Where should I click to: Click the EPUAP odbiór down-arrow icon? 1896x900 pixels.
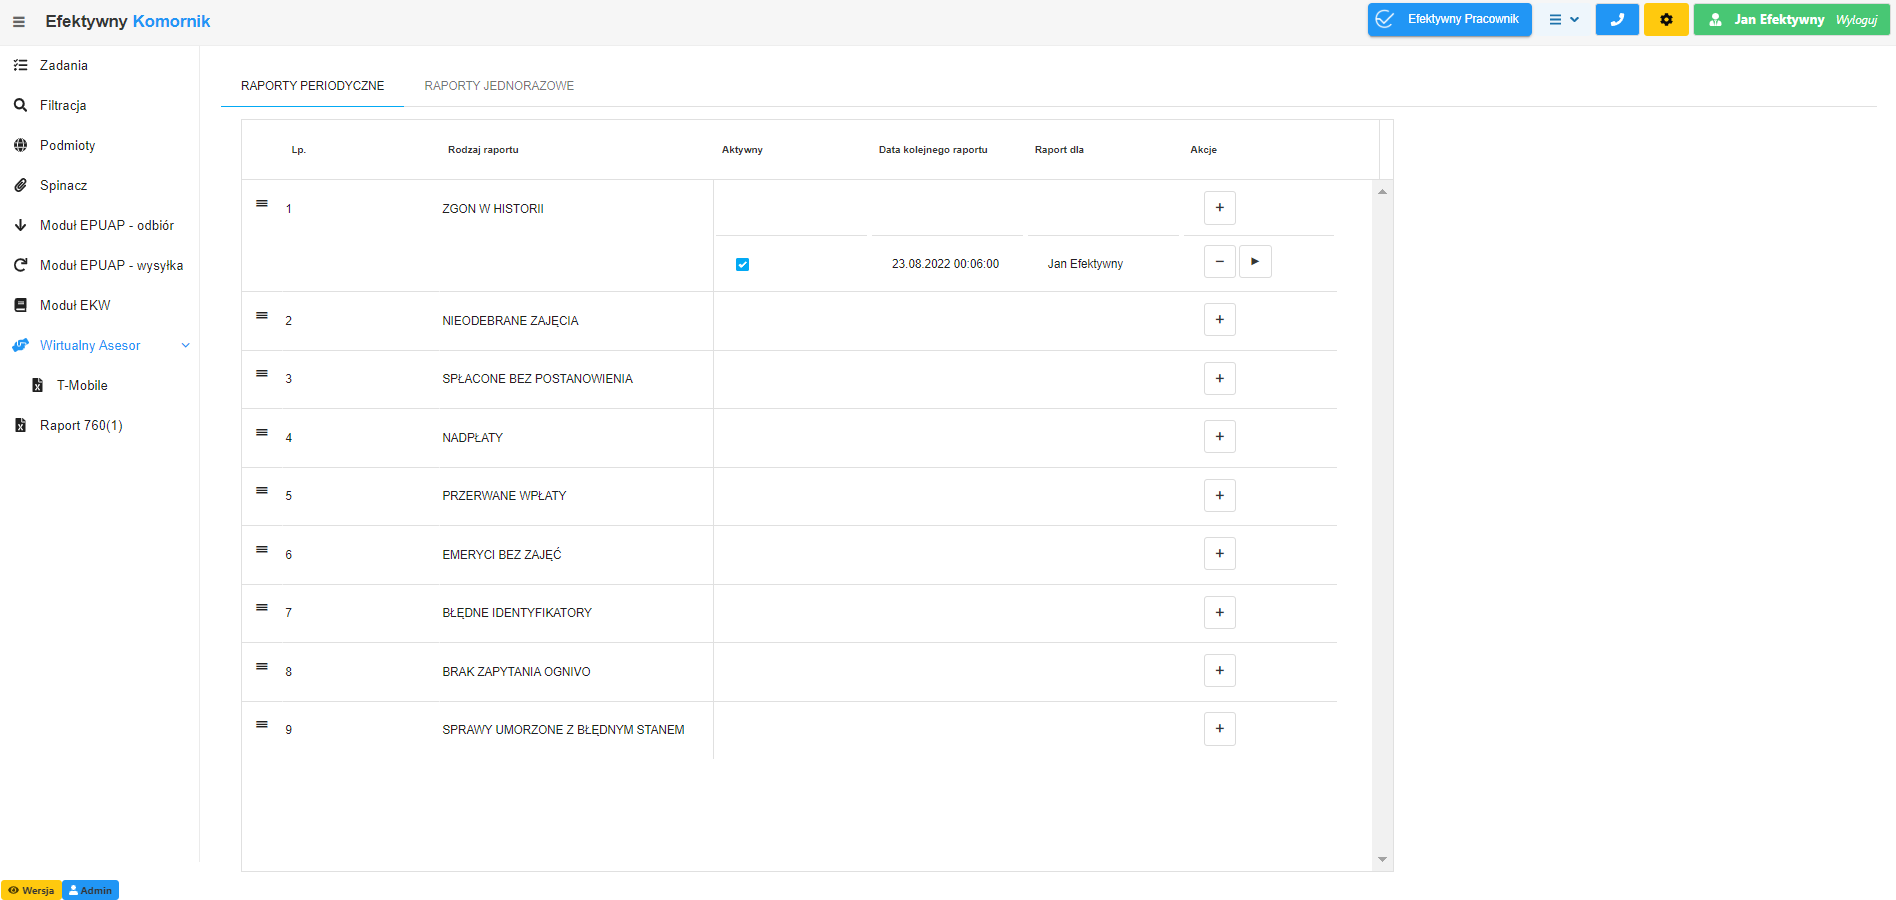[x=20, y=225]
